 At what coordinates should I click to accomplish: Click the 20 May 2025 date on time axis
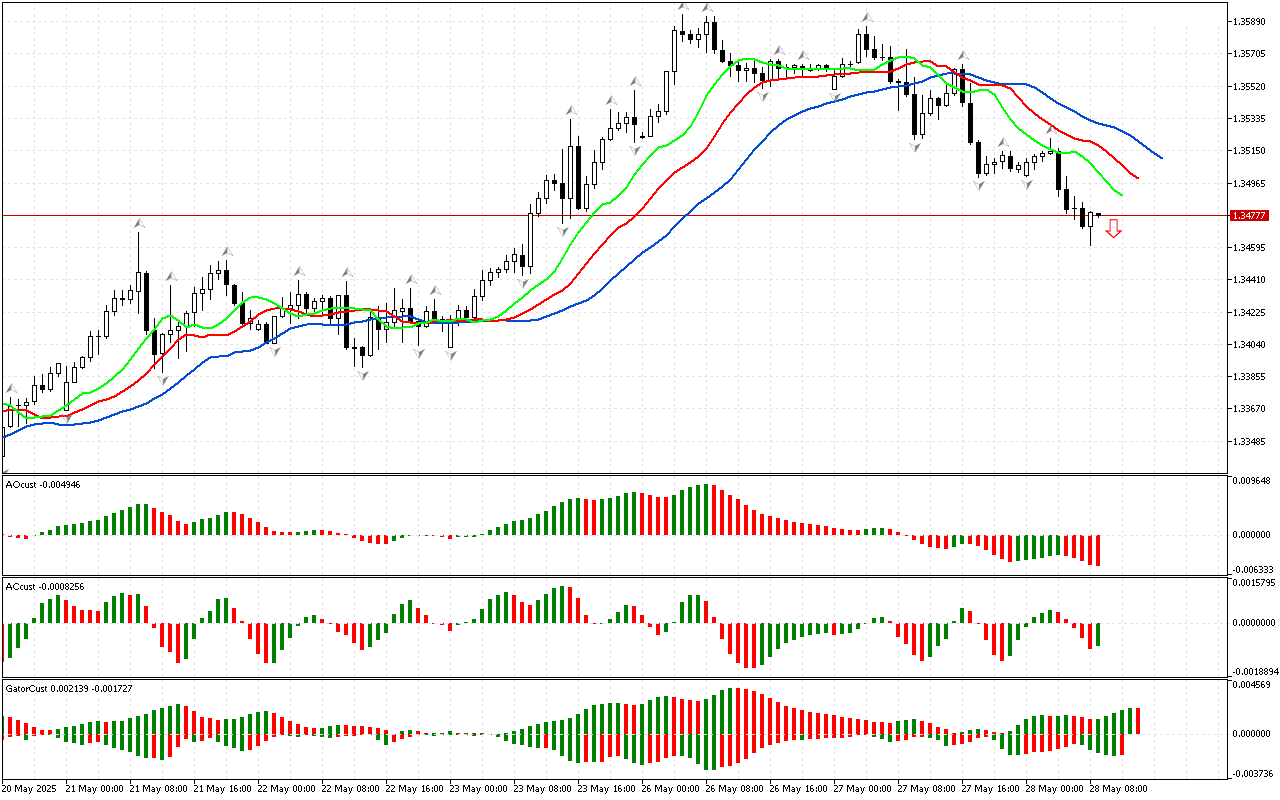[31, 789]
